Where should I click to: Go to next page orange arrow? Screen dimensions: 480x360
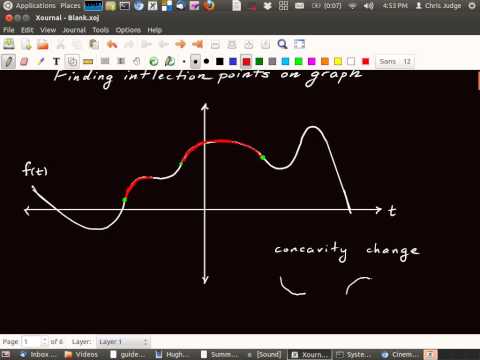tap(180, 44)
